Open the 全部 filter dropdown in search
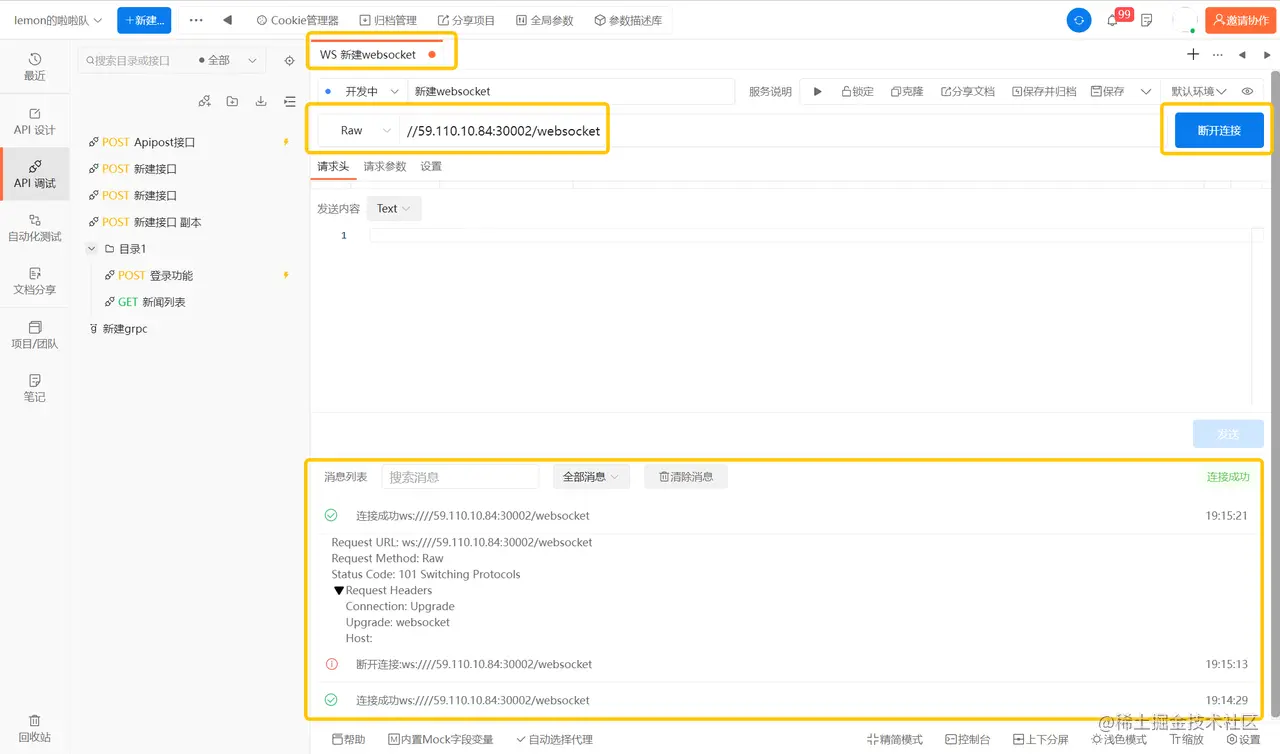This screenshot has width=1280, height=754. point(229,61)
